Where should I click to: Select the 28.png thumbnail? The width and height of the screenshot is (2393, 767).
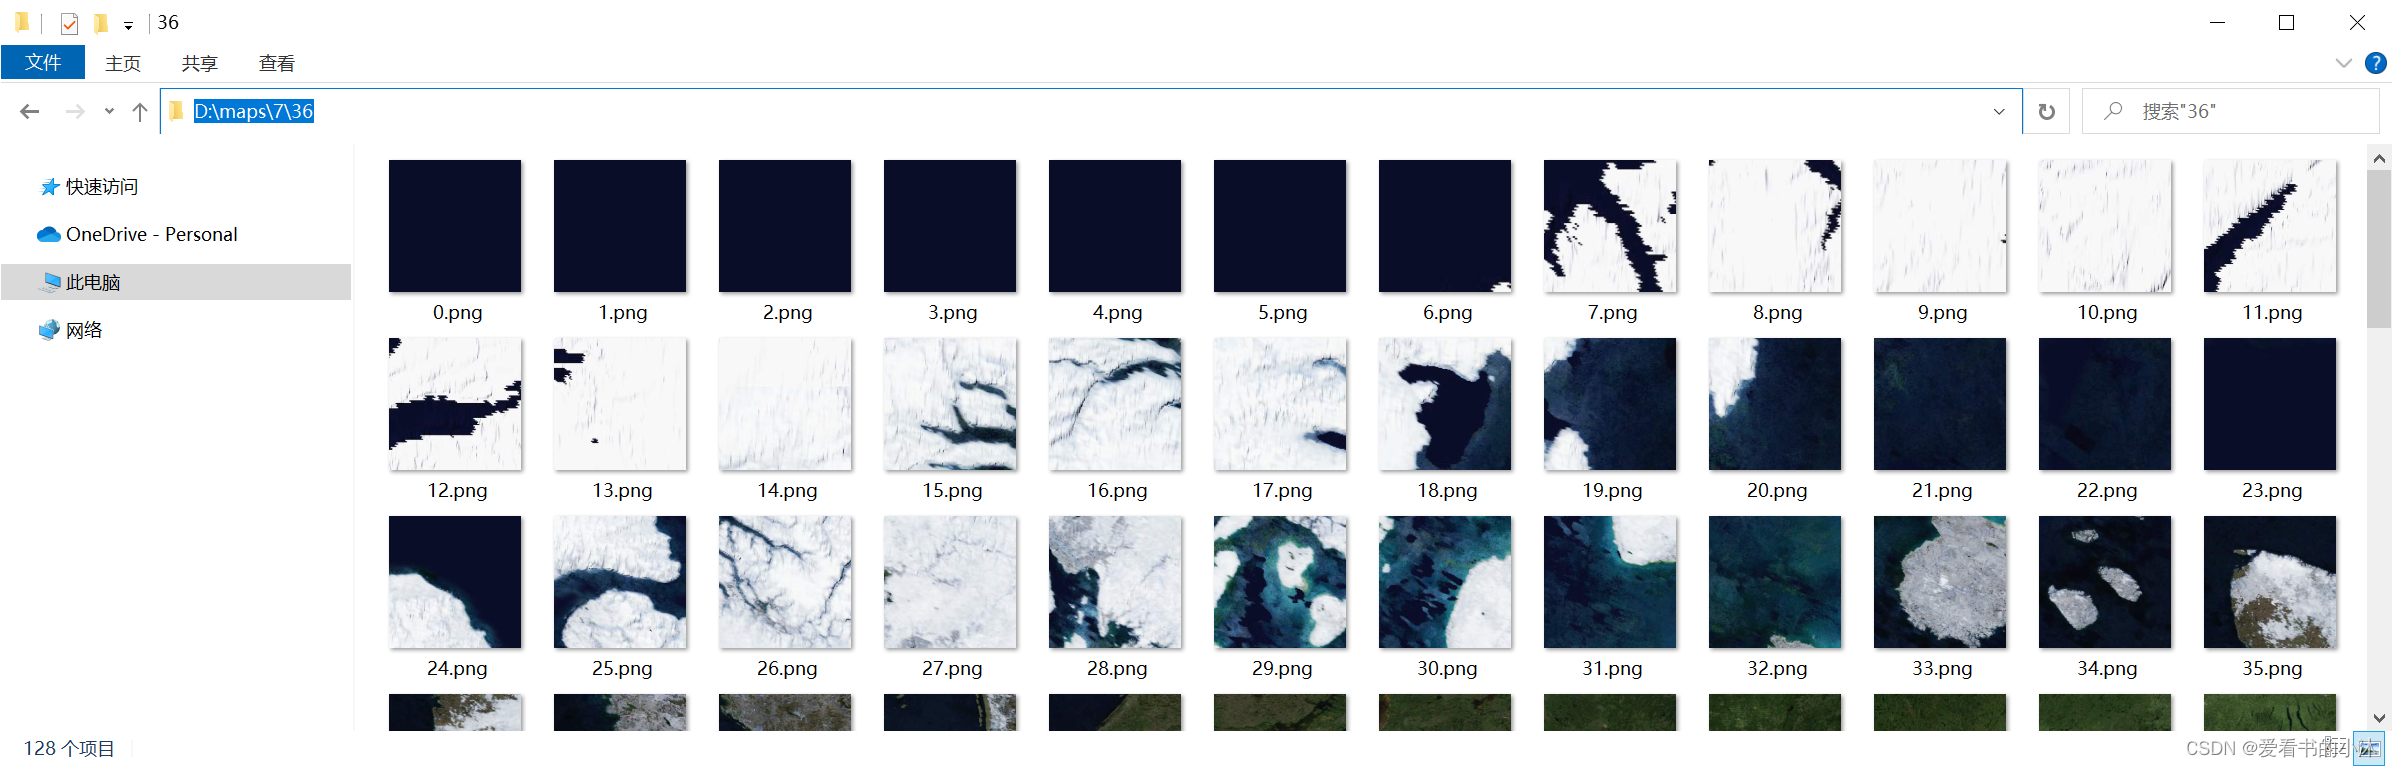(x=1115, y=582)
